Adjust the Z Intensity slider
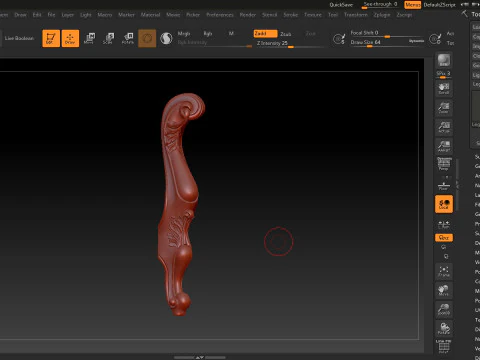 (x=290, y=44)
